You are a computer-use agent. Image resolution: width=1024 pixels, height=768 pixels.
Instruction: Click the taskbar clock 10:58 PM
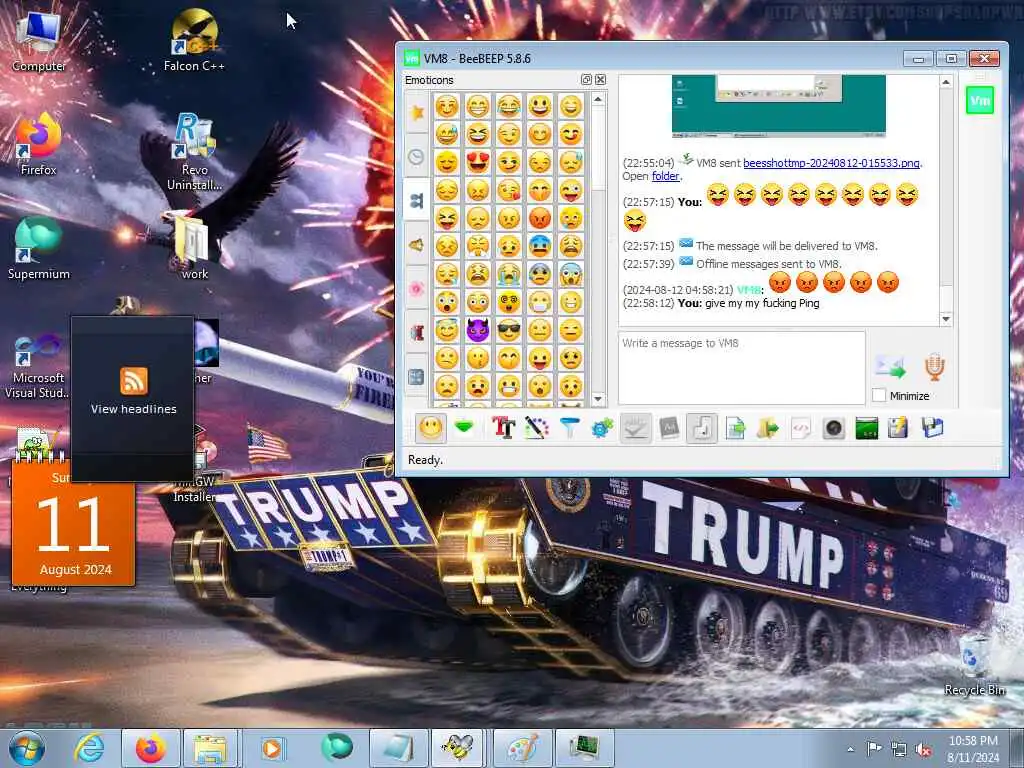click(x=972, y=749)
